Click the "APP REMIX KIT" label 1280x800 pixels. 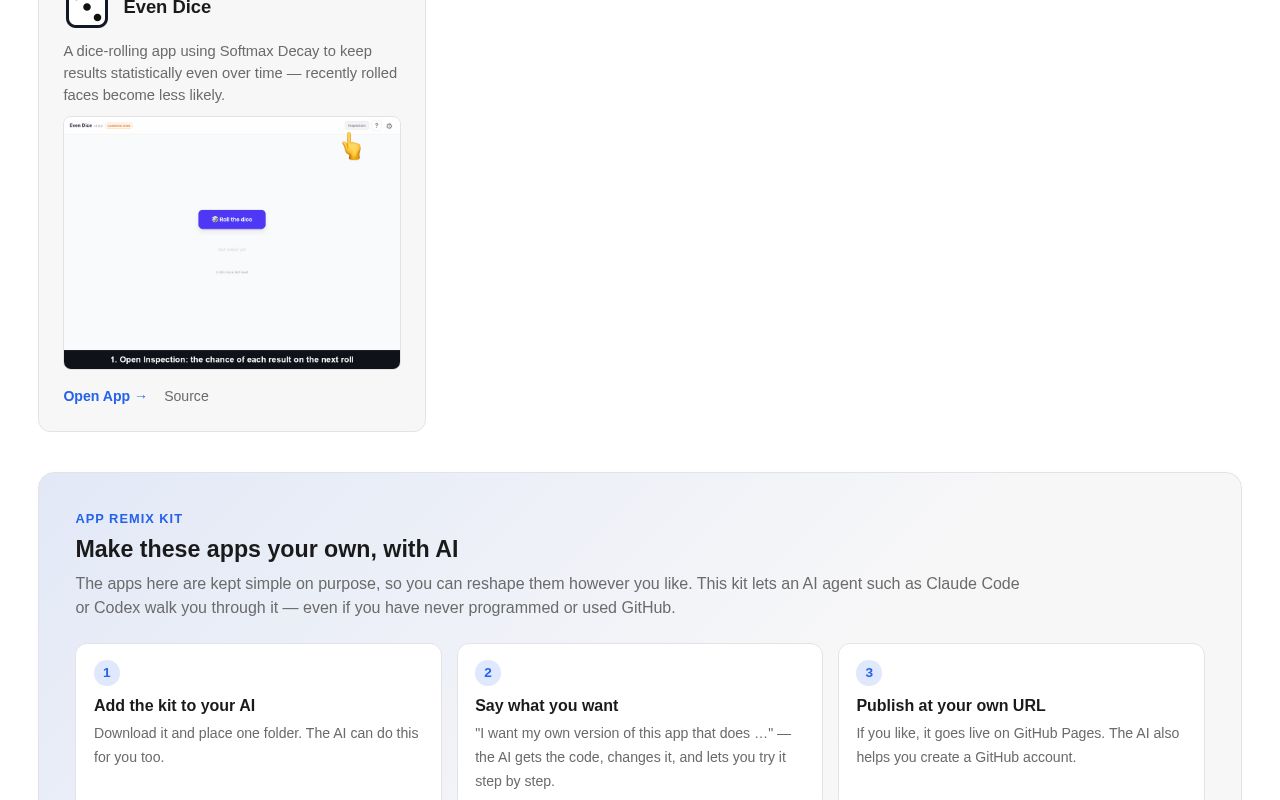129,518
